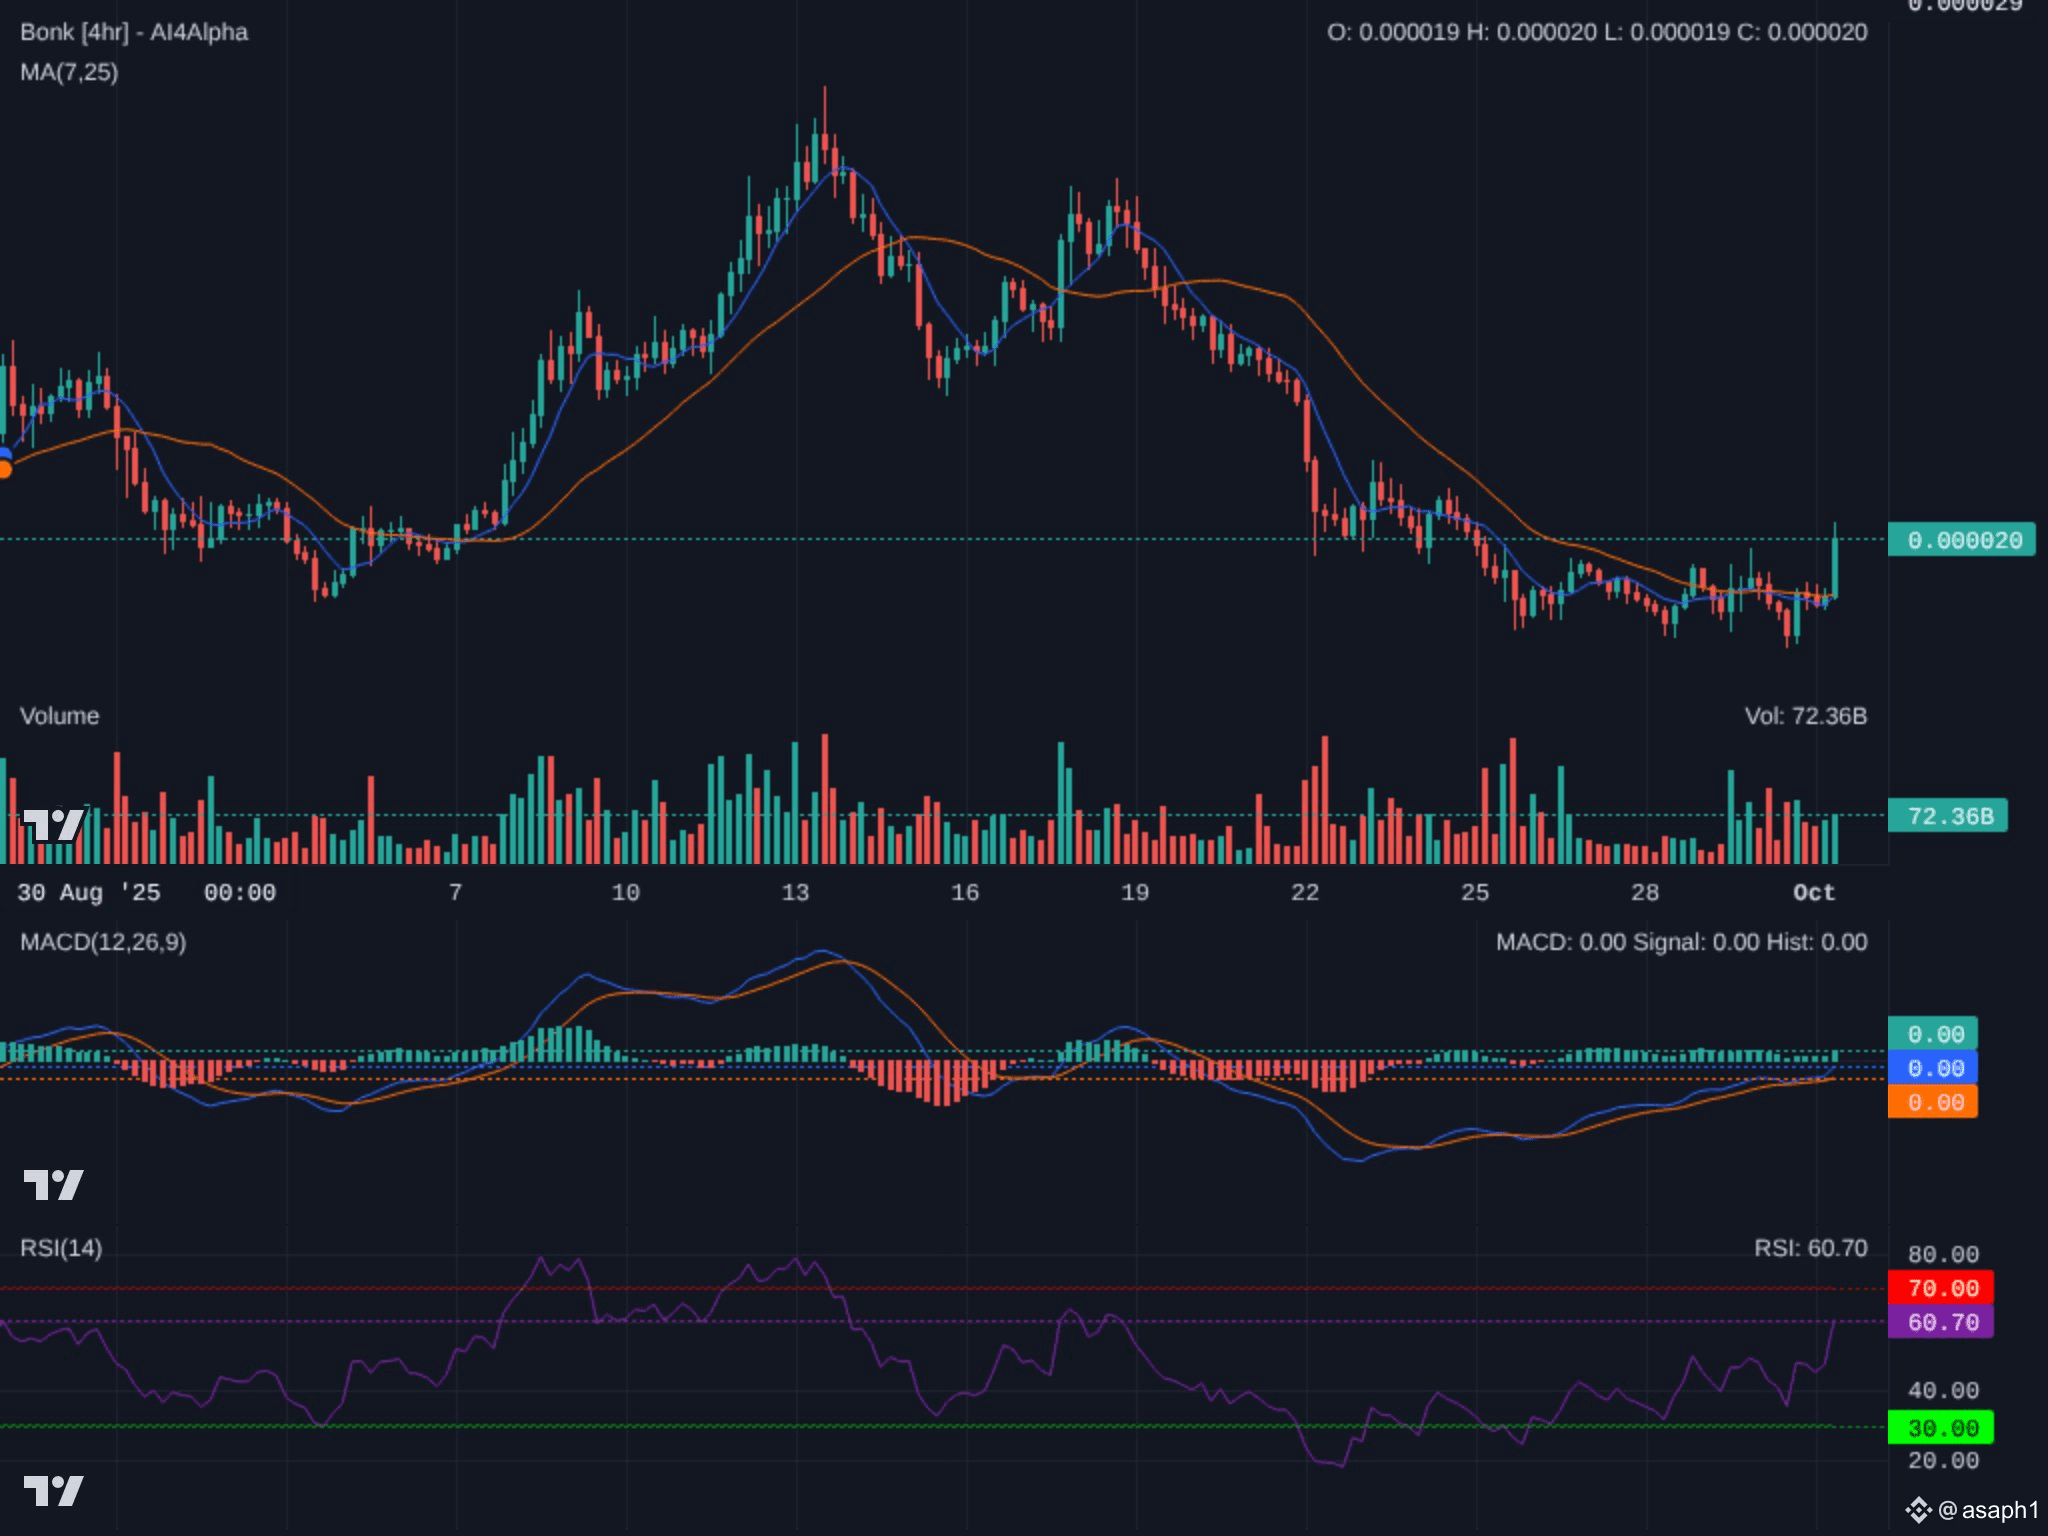Click the 72.36B volume axis label
2048x1536 pixels.
coord(1947,816)
